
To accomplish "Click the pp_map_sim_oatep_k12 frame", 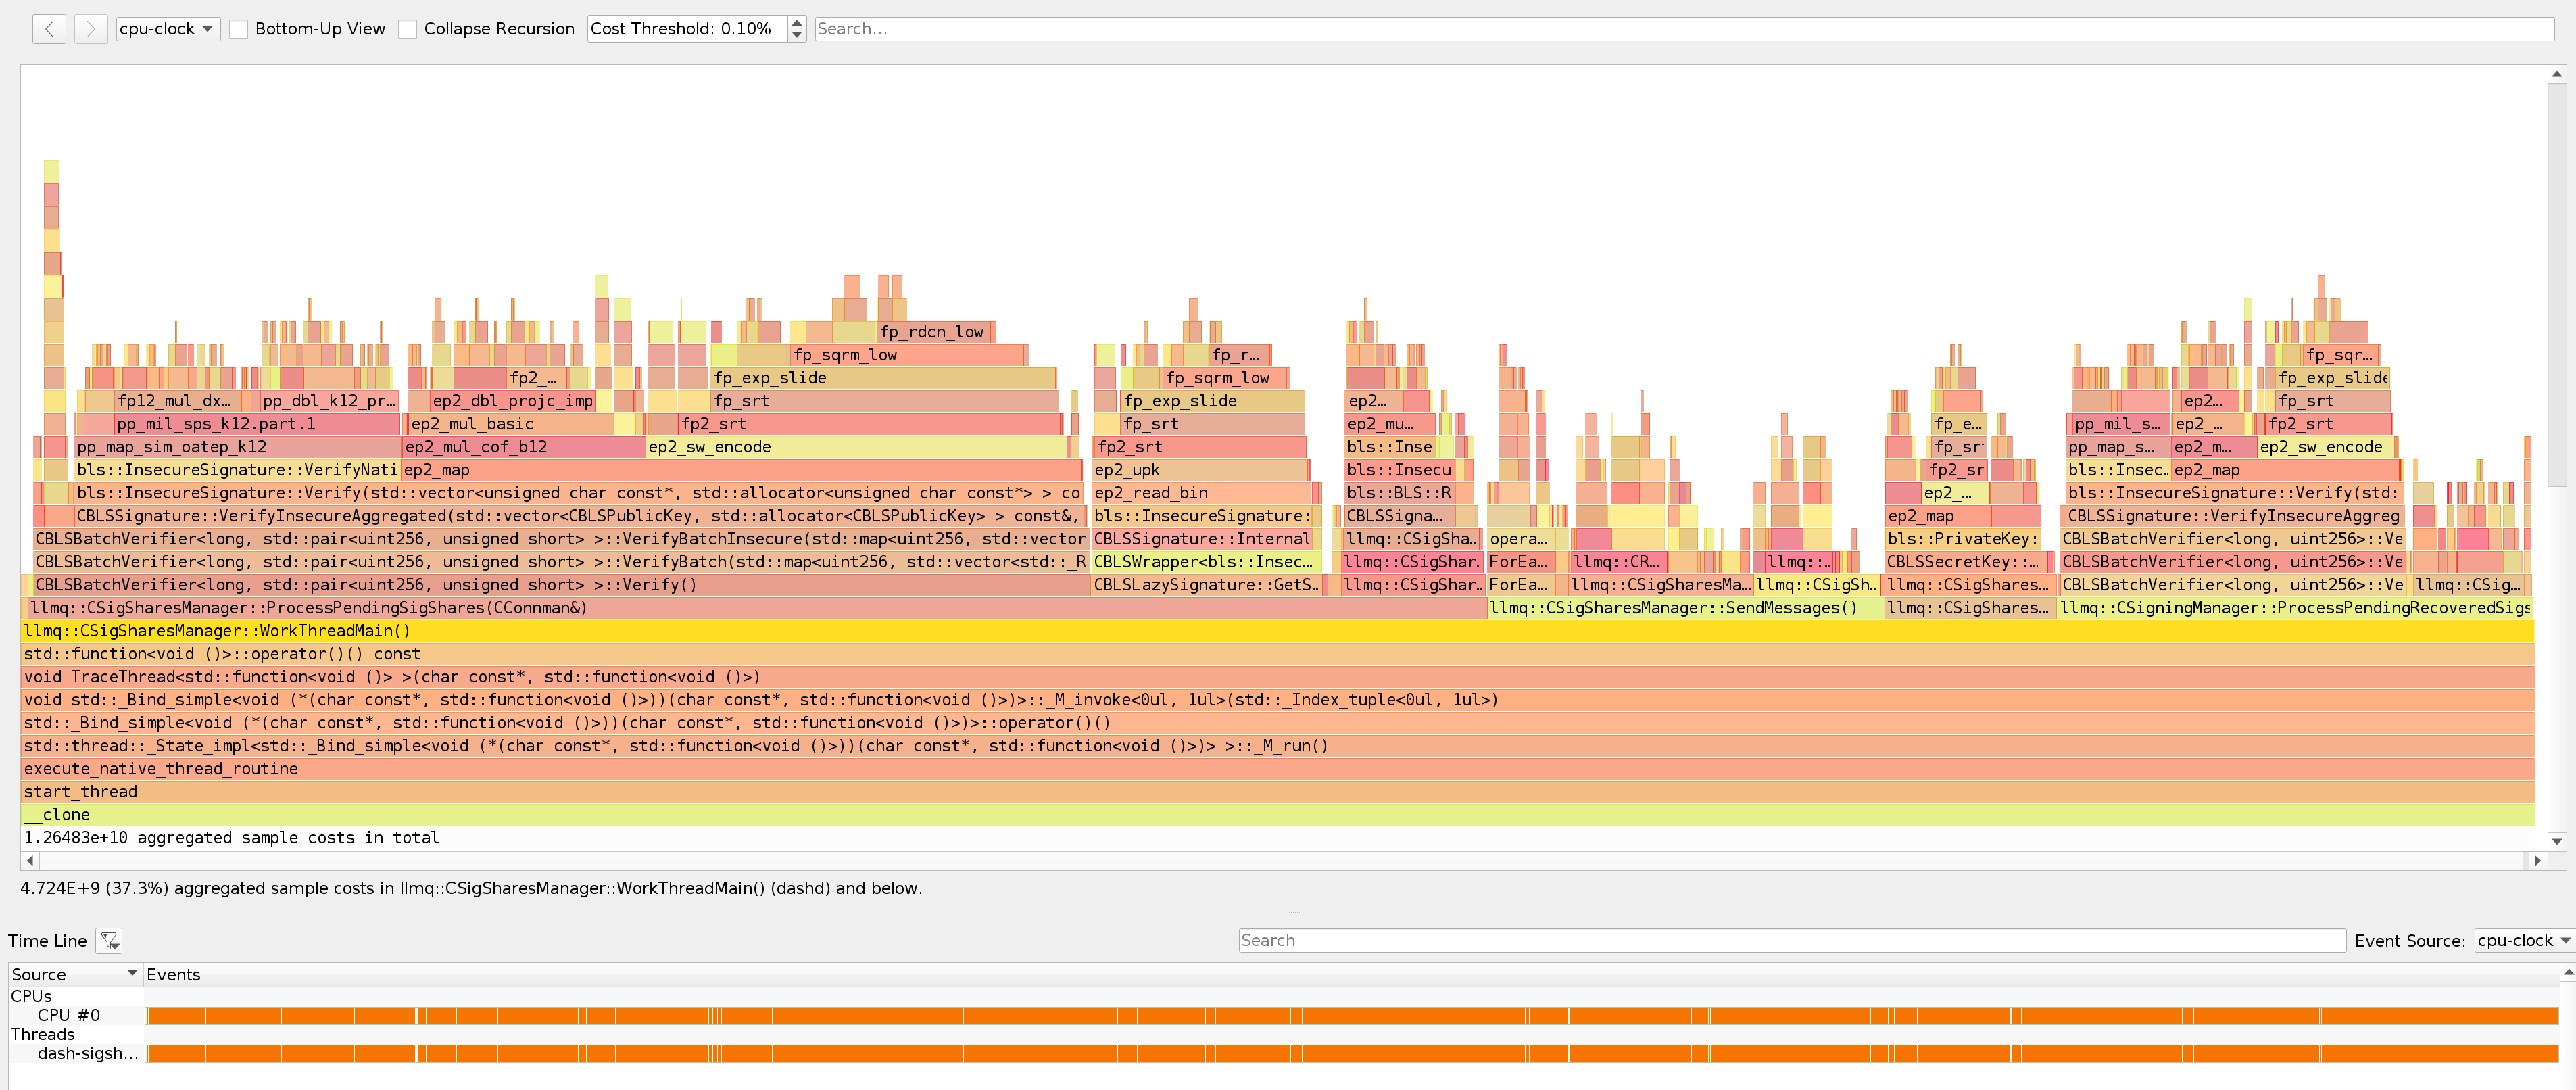I will tap(238, 447).
